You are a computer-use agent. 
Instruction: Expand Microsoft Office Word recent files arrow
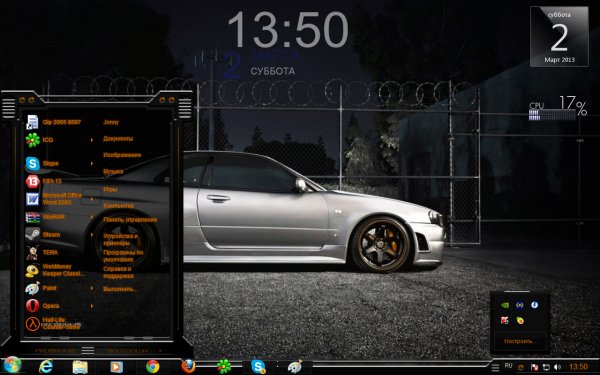(x=92, y=199)
